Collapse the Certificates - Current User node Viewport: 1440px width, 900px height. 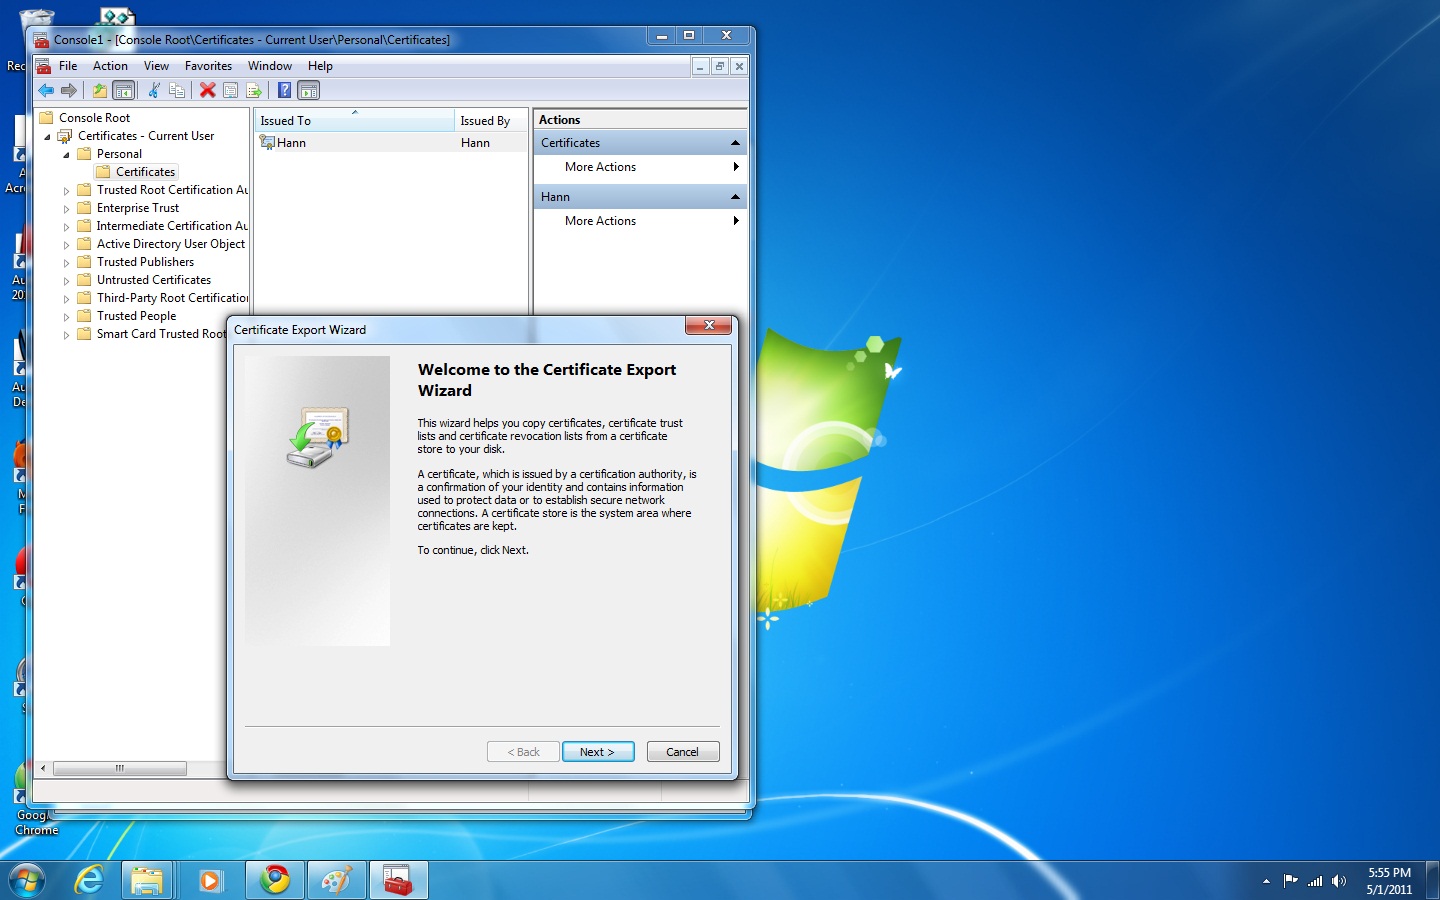point(47,137)
